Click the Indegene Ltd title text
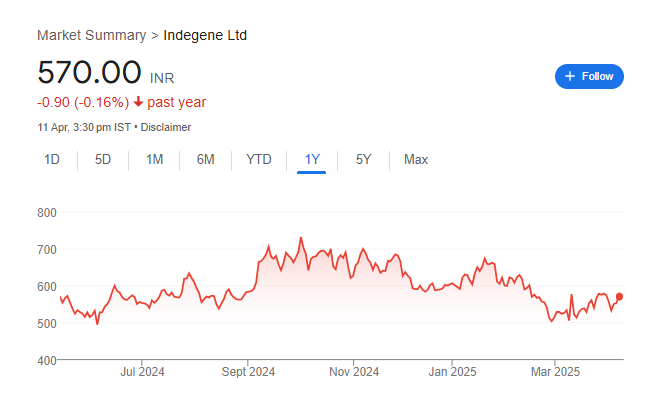 pos(205,35)
